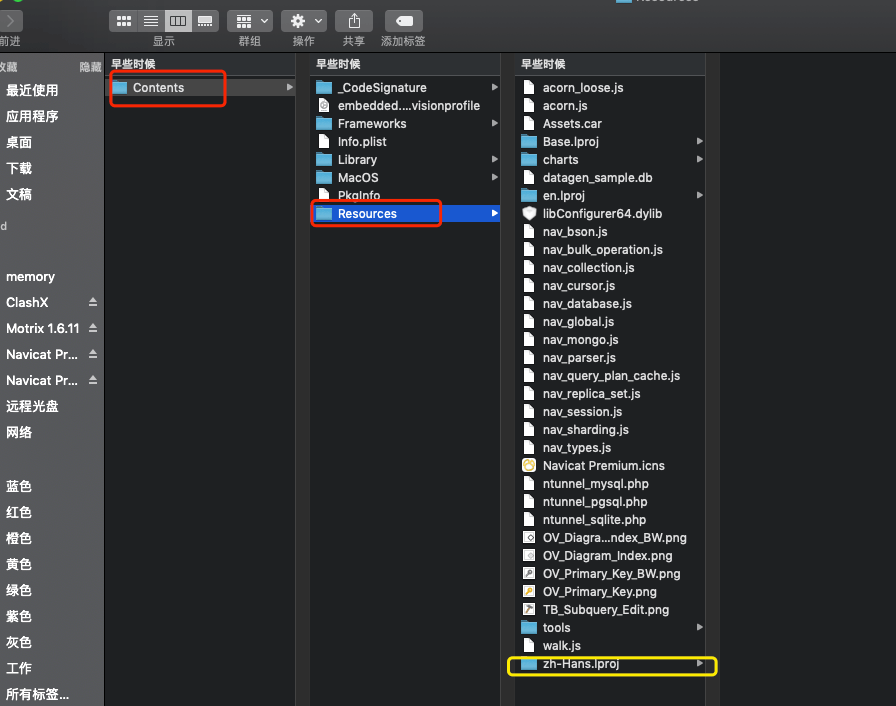Click the libConfigurer64.dylib file icon

pyautogui.click(x=529, y=214)
